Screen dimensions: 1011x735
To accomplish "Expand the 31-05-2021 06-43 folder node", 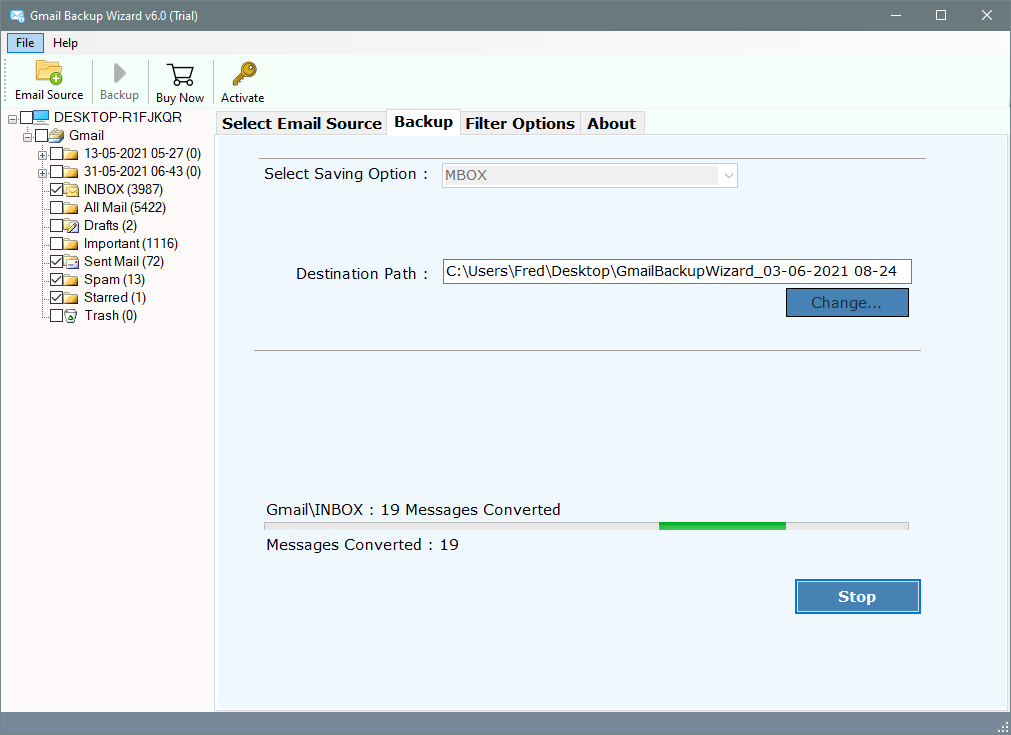I will 42,173.
